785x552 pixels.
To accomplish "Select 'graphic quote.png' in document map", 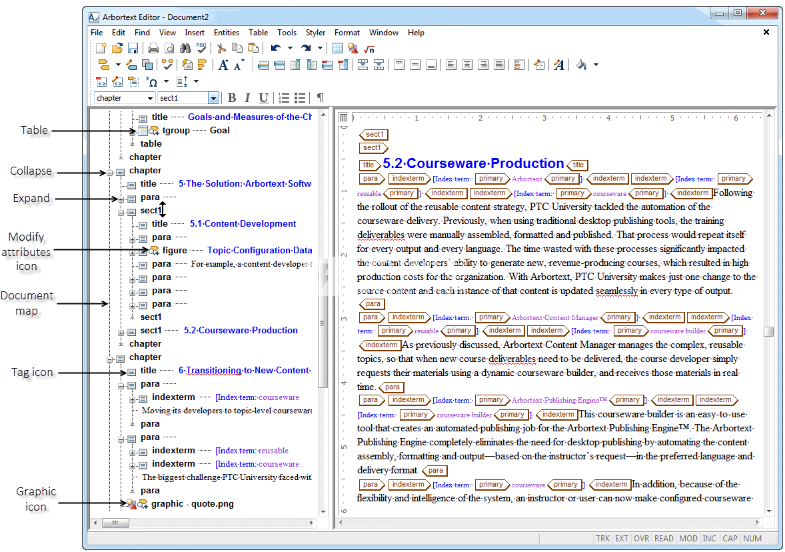I will click(x=192, y=504).
